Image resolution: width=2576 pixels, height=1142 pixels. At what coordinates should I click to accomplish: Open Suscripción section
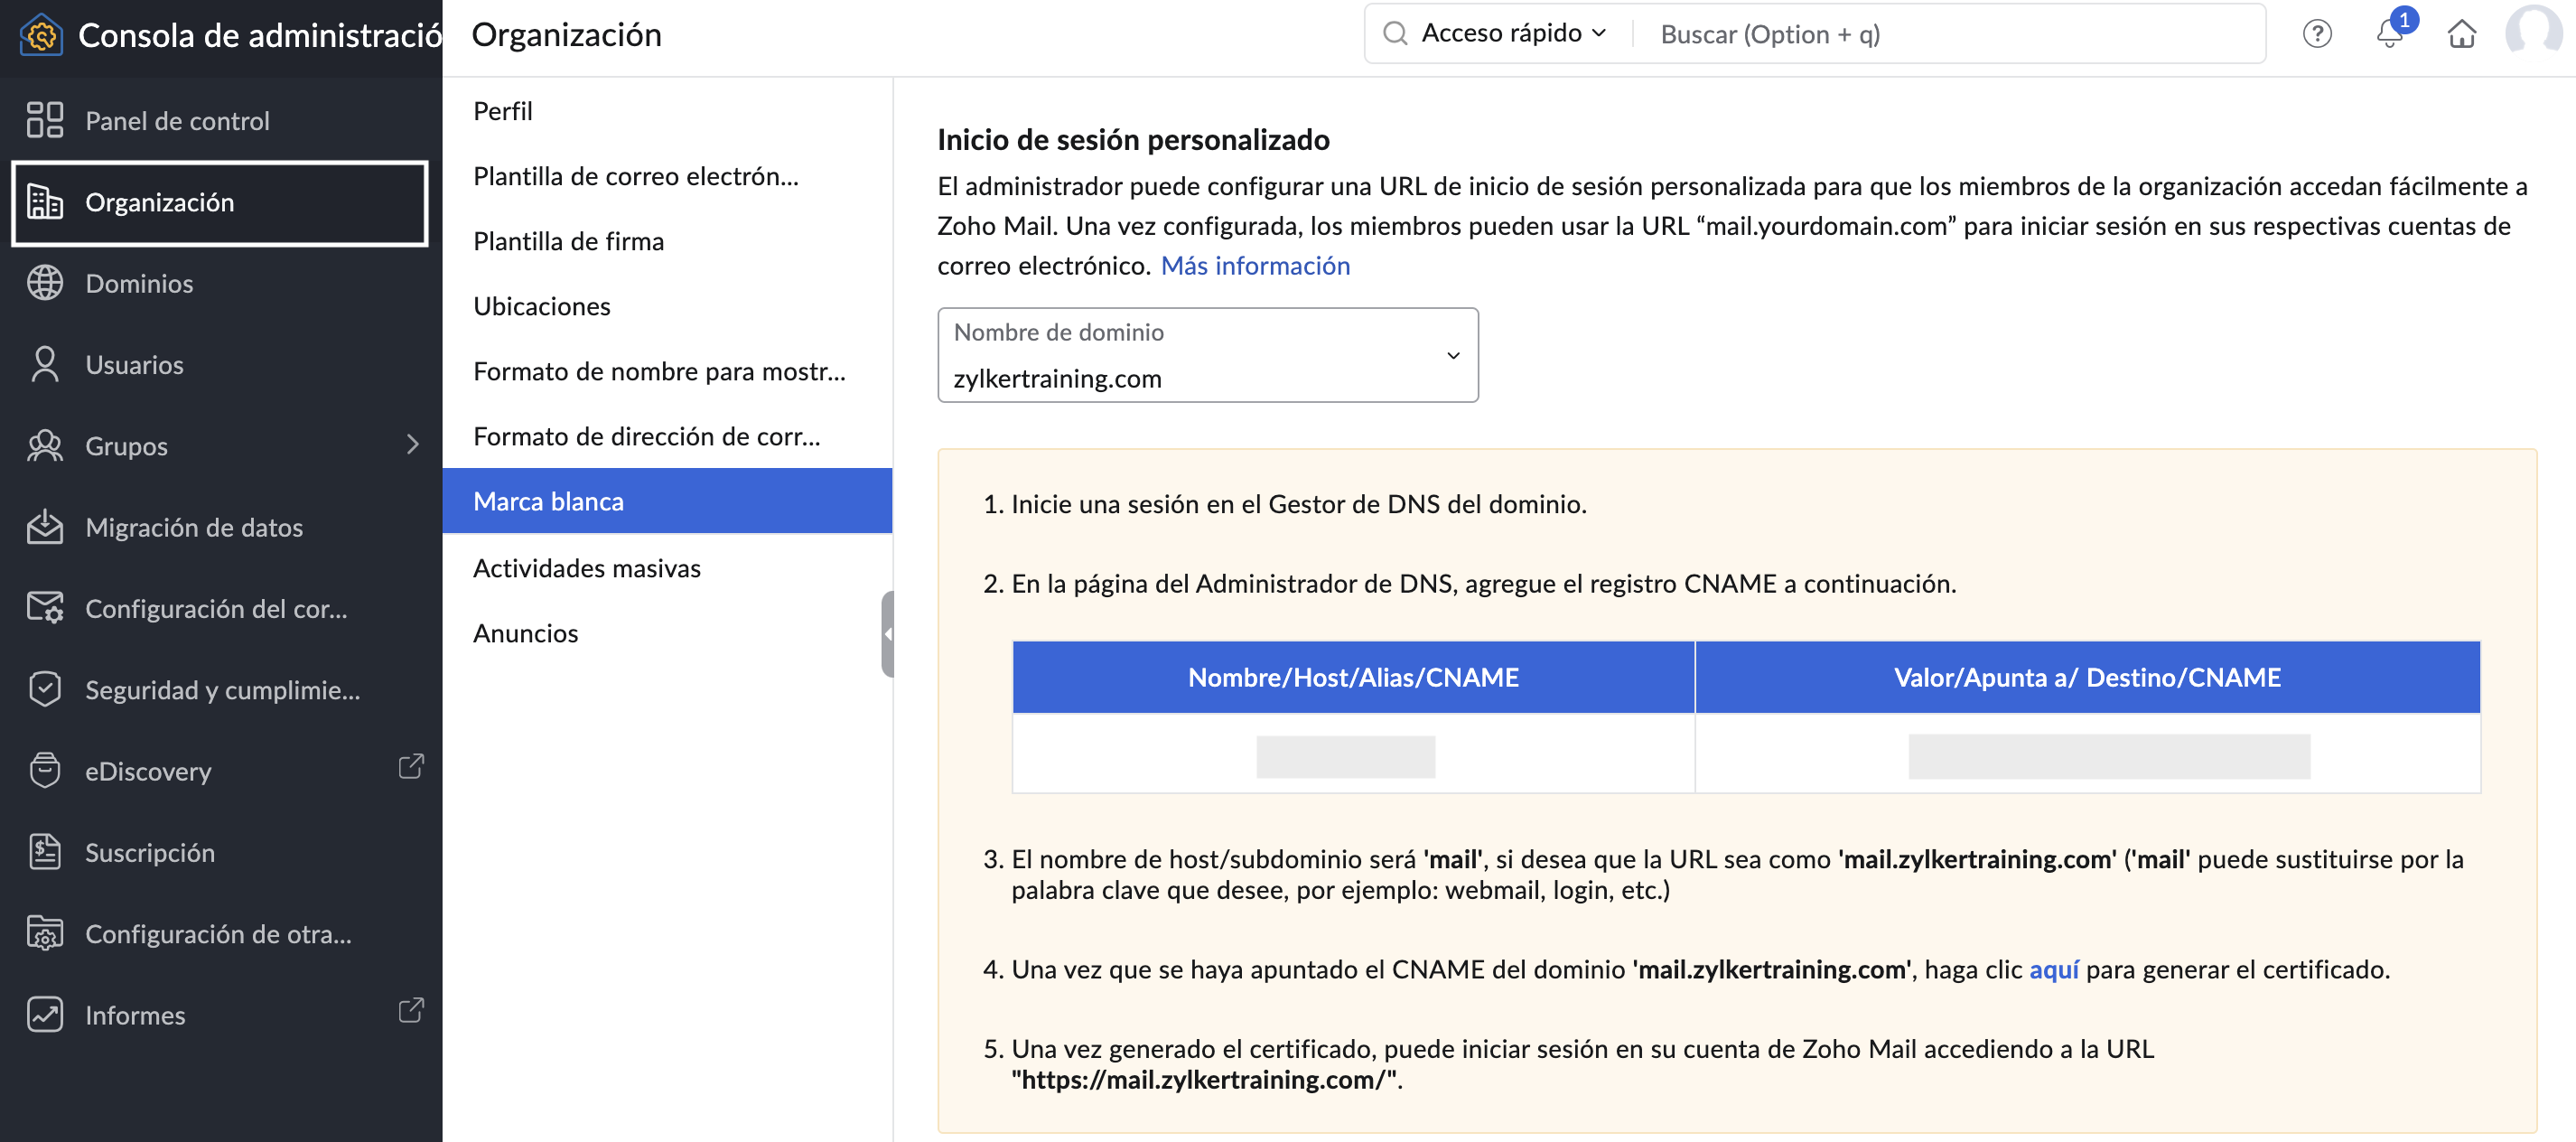220,852
